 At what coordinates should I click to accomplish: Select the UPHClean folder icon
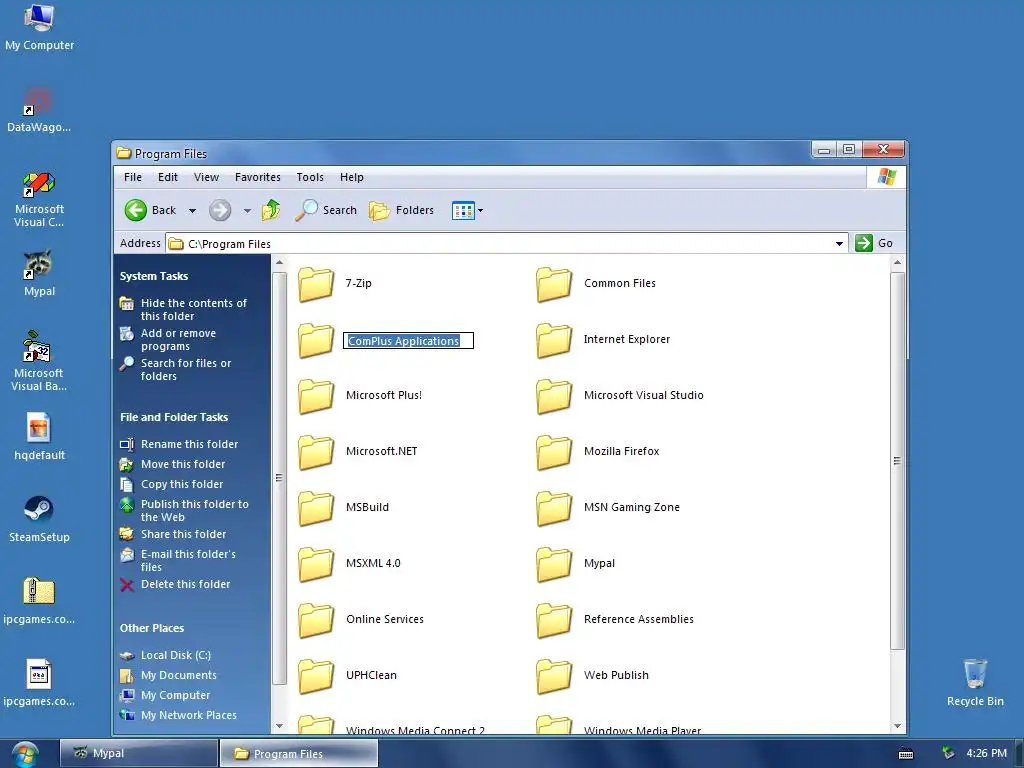pyautogui.click(x=316, y=678)
